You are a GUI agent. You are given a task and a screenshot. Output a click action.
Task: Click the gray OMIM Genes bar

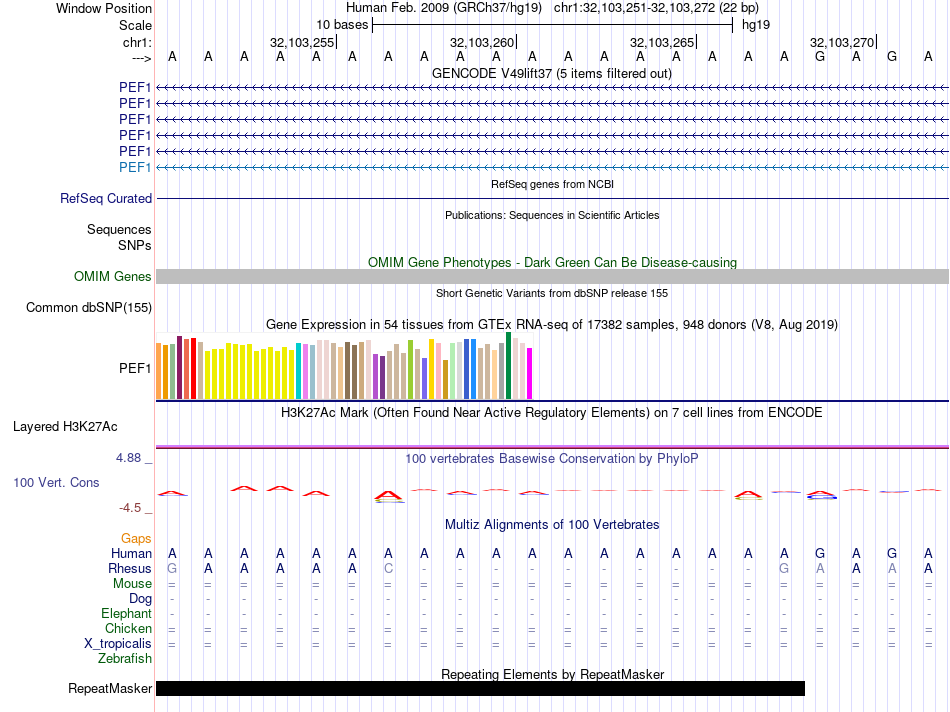pyautogui.click(x=552, y=277)
